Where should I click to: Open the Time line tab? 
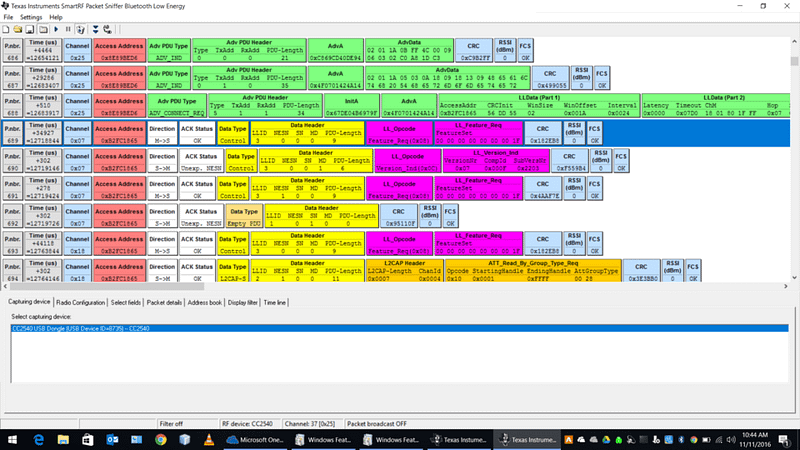click(x=274, y=303)
